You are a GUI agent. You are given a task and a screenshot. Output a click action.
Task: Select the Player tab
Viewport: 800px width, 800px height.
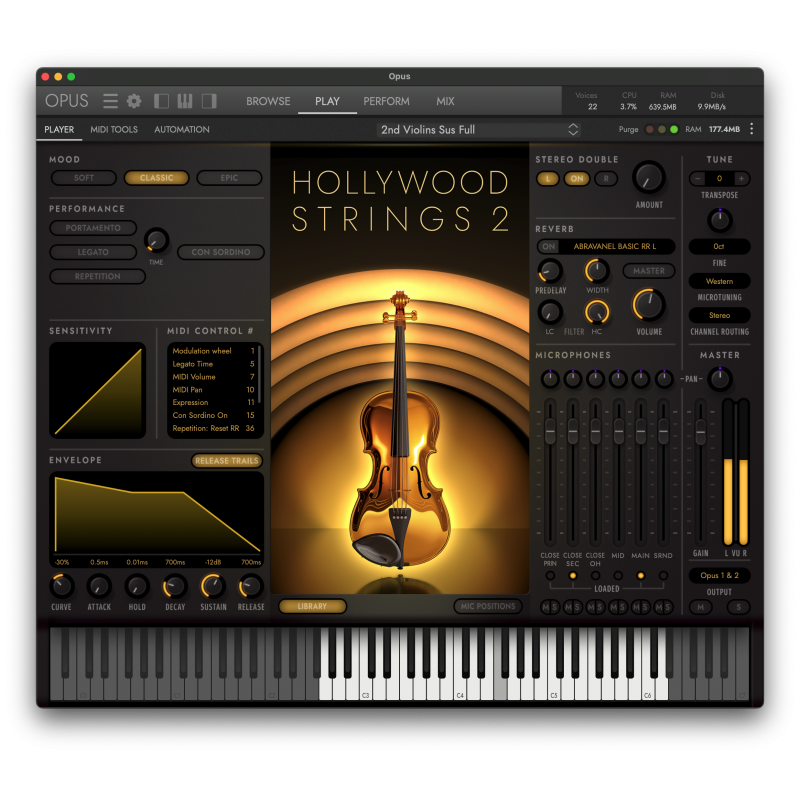point(59,130)
